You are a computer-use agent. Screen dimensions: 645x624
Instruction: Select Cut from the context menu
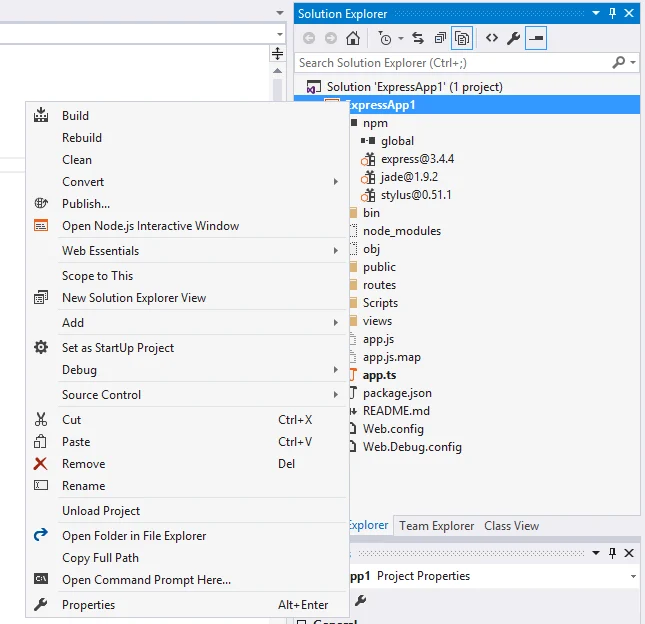point(187,420)
